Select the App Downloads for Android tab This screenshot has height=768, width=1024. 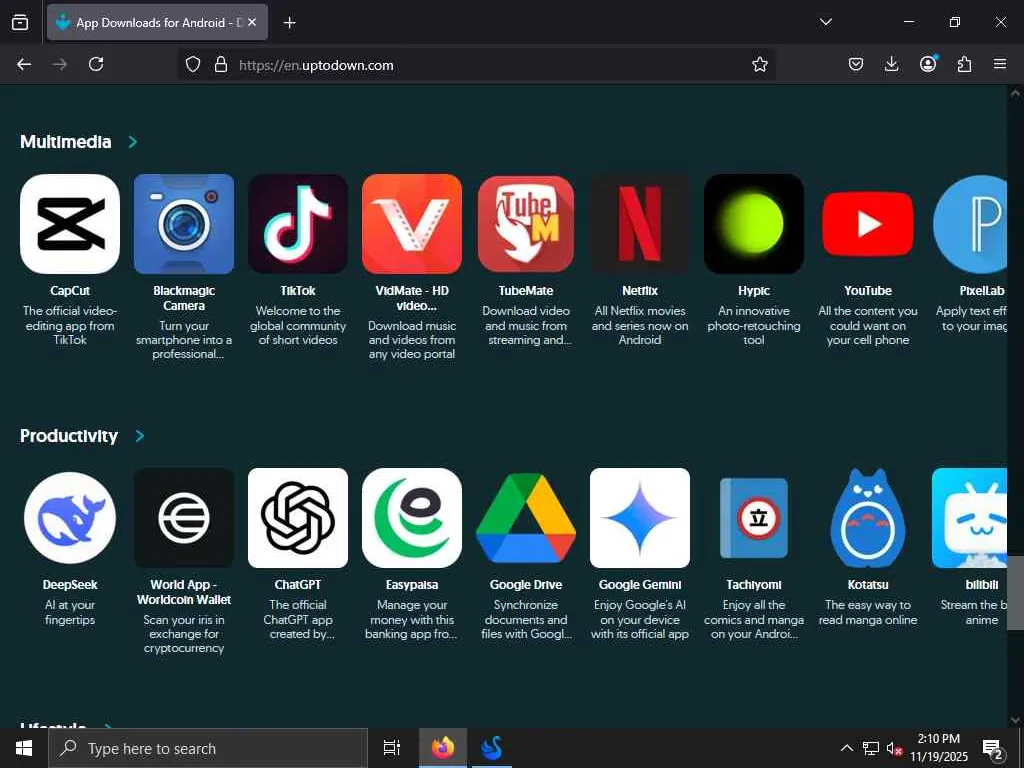click(x=157, y=22)
